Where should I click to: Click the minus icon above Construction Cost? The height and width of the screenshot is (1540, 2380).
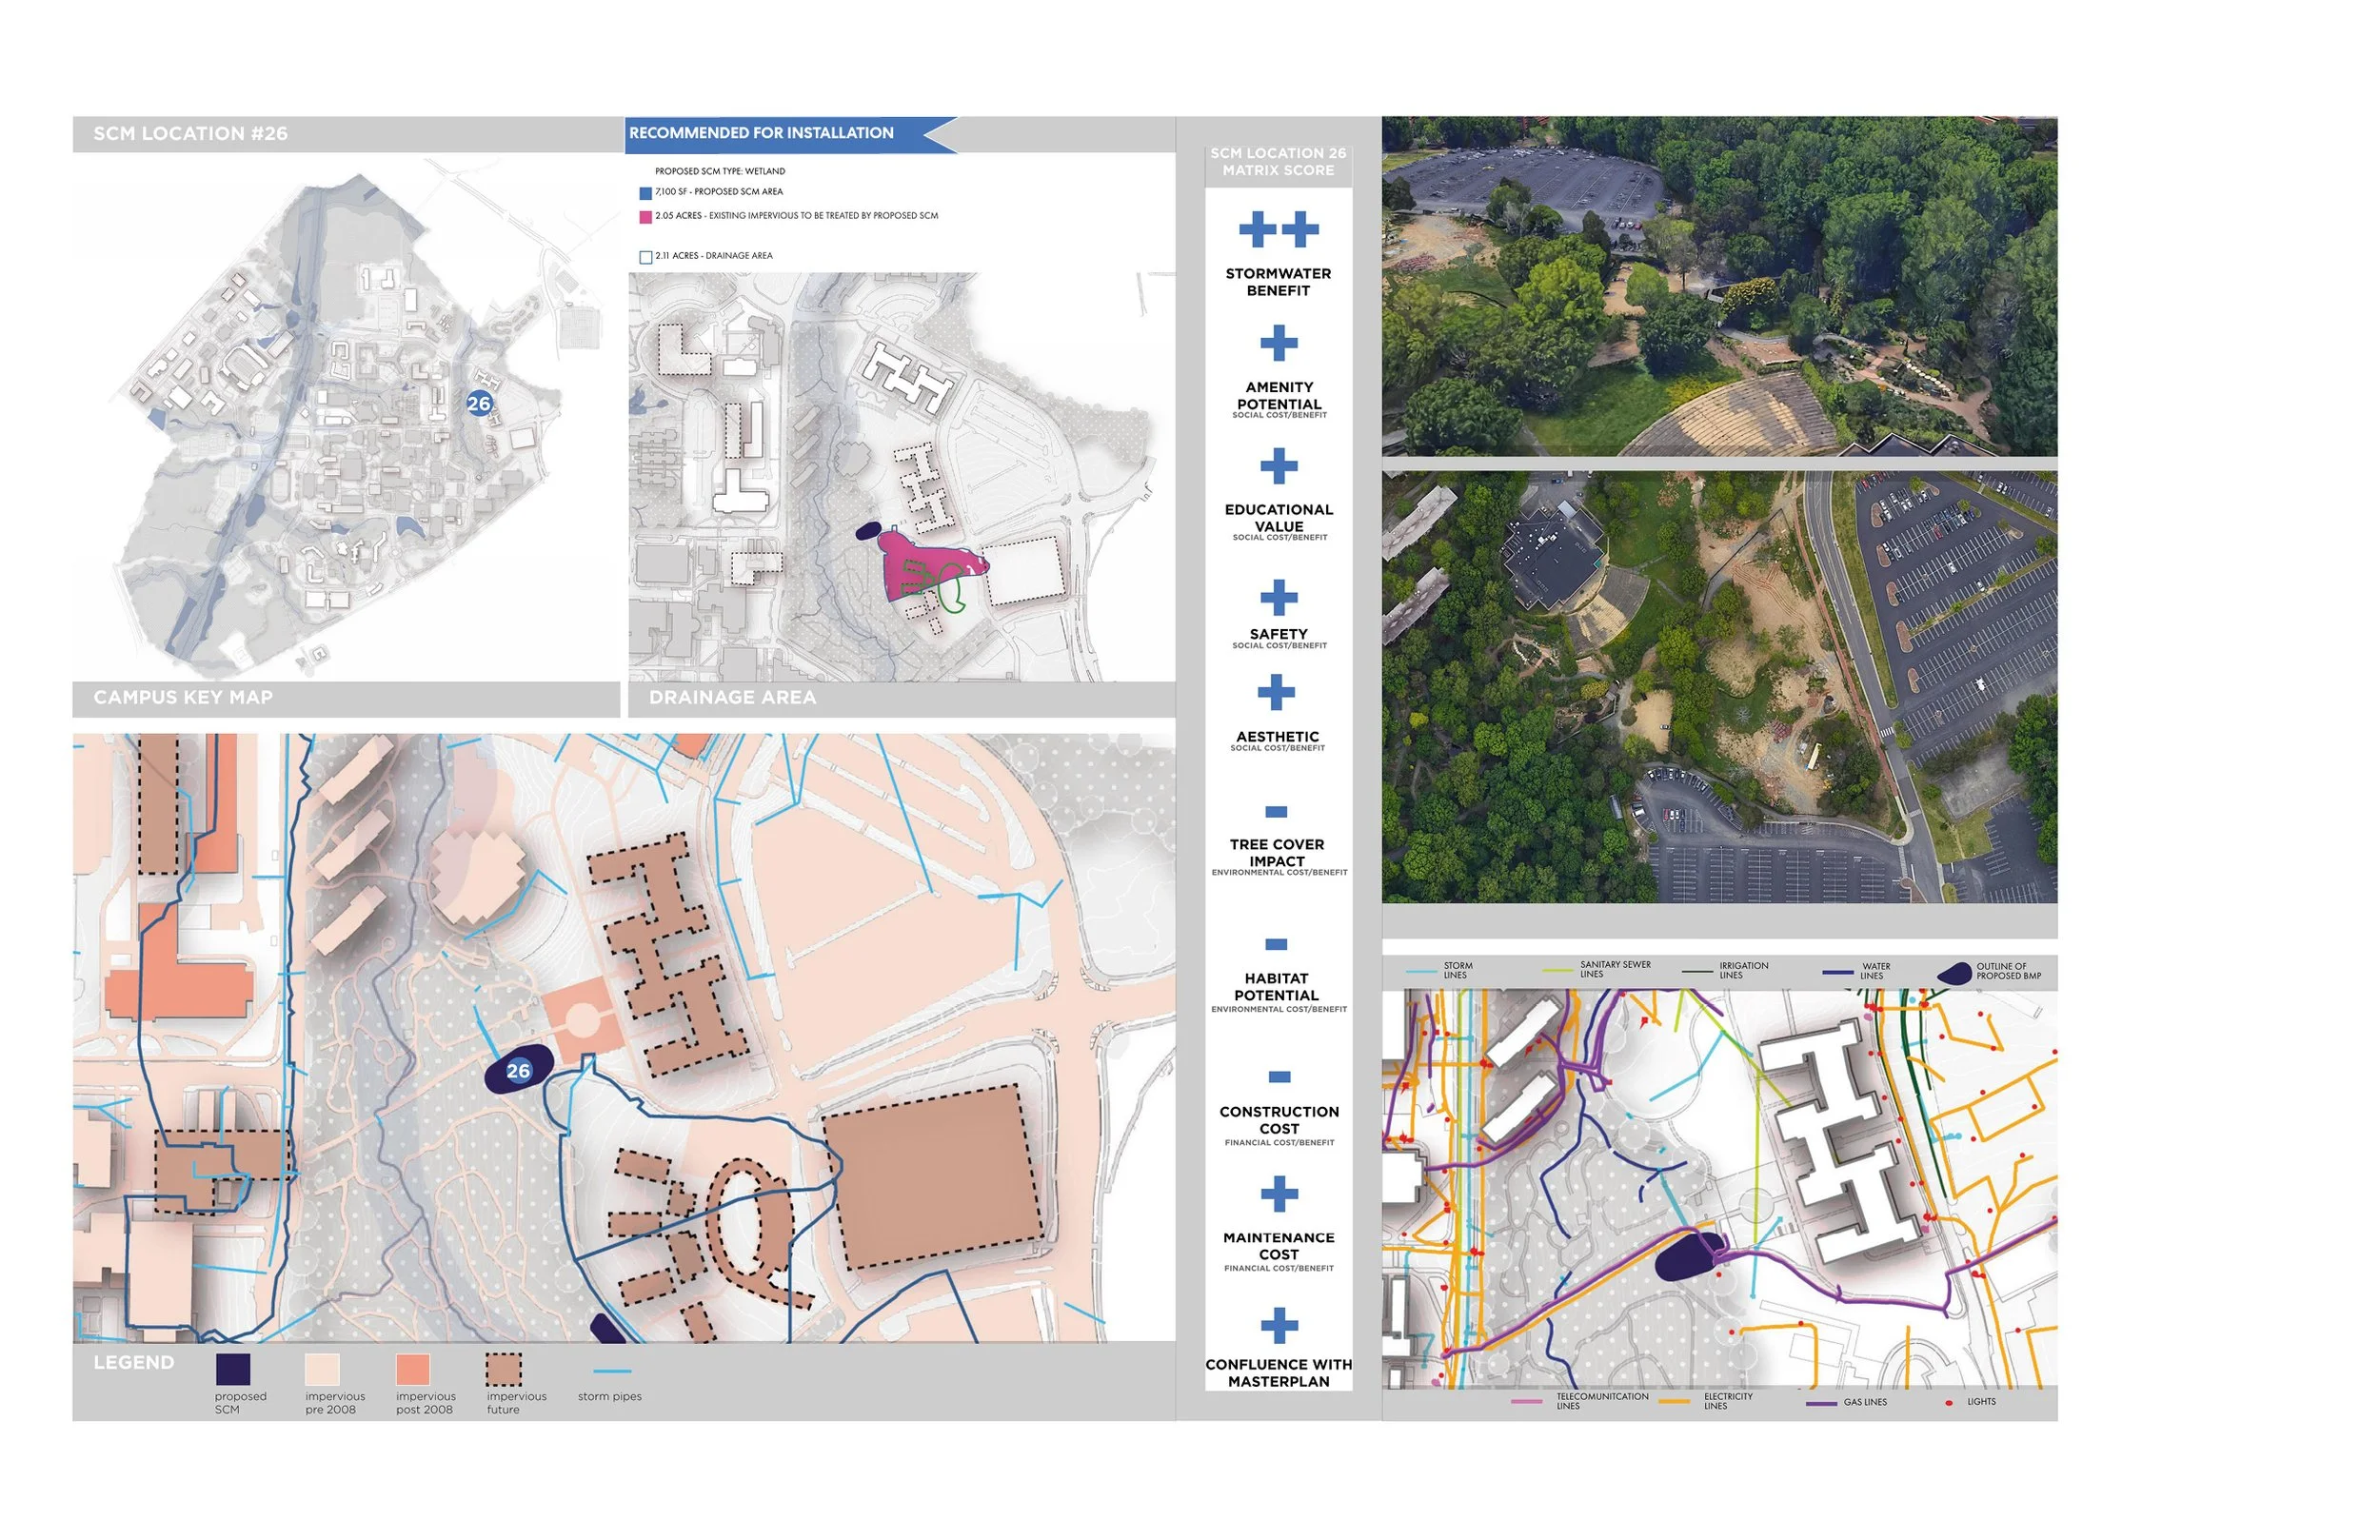(x=1279, y=1077)
